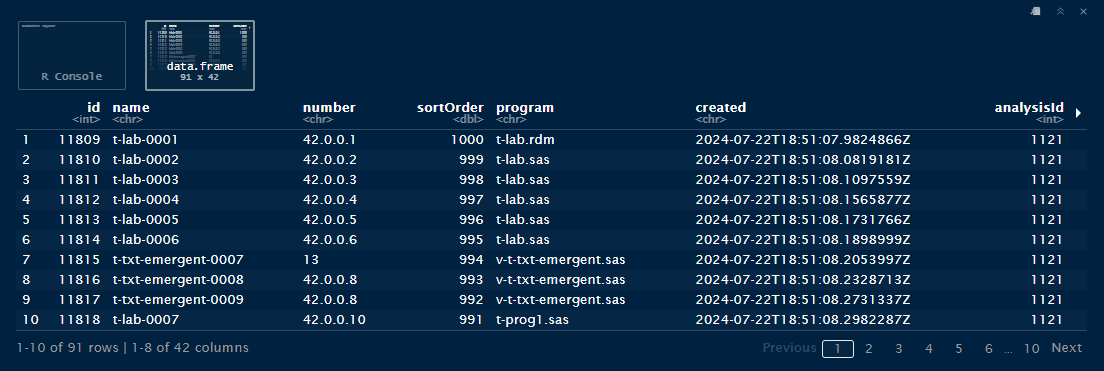Select cell t-lab-0001
Screen dimensions: 1104x371
click(x=146, y=140)
